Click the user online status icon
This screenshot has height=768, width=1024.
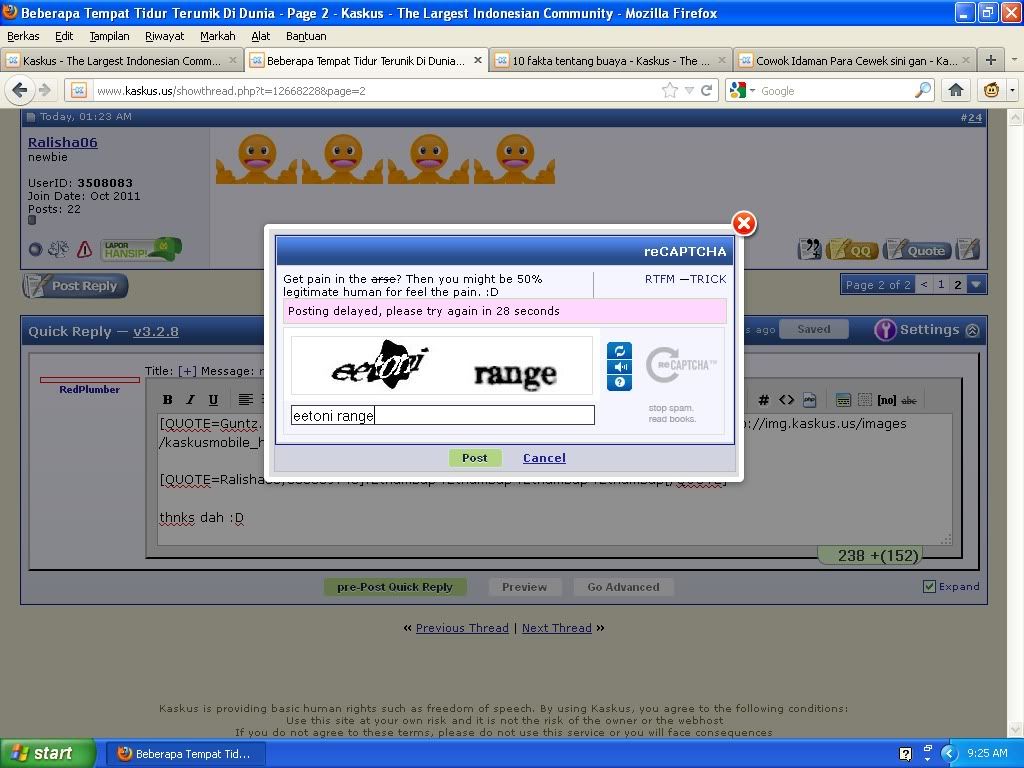35,249
